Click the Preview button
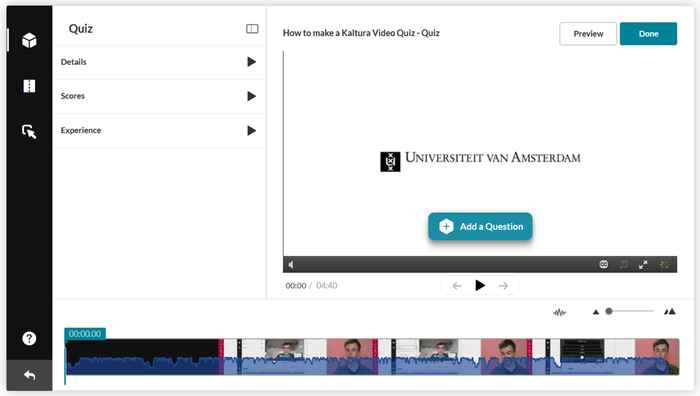Viewport: 700px width, 396px height. [588, 33]
